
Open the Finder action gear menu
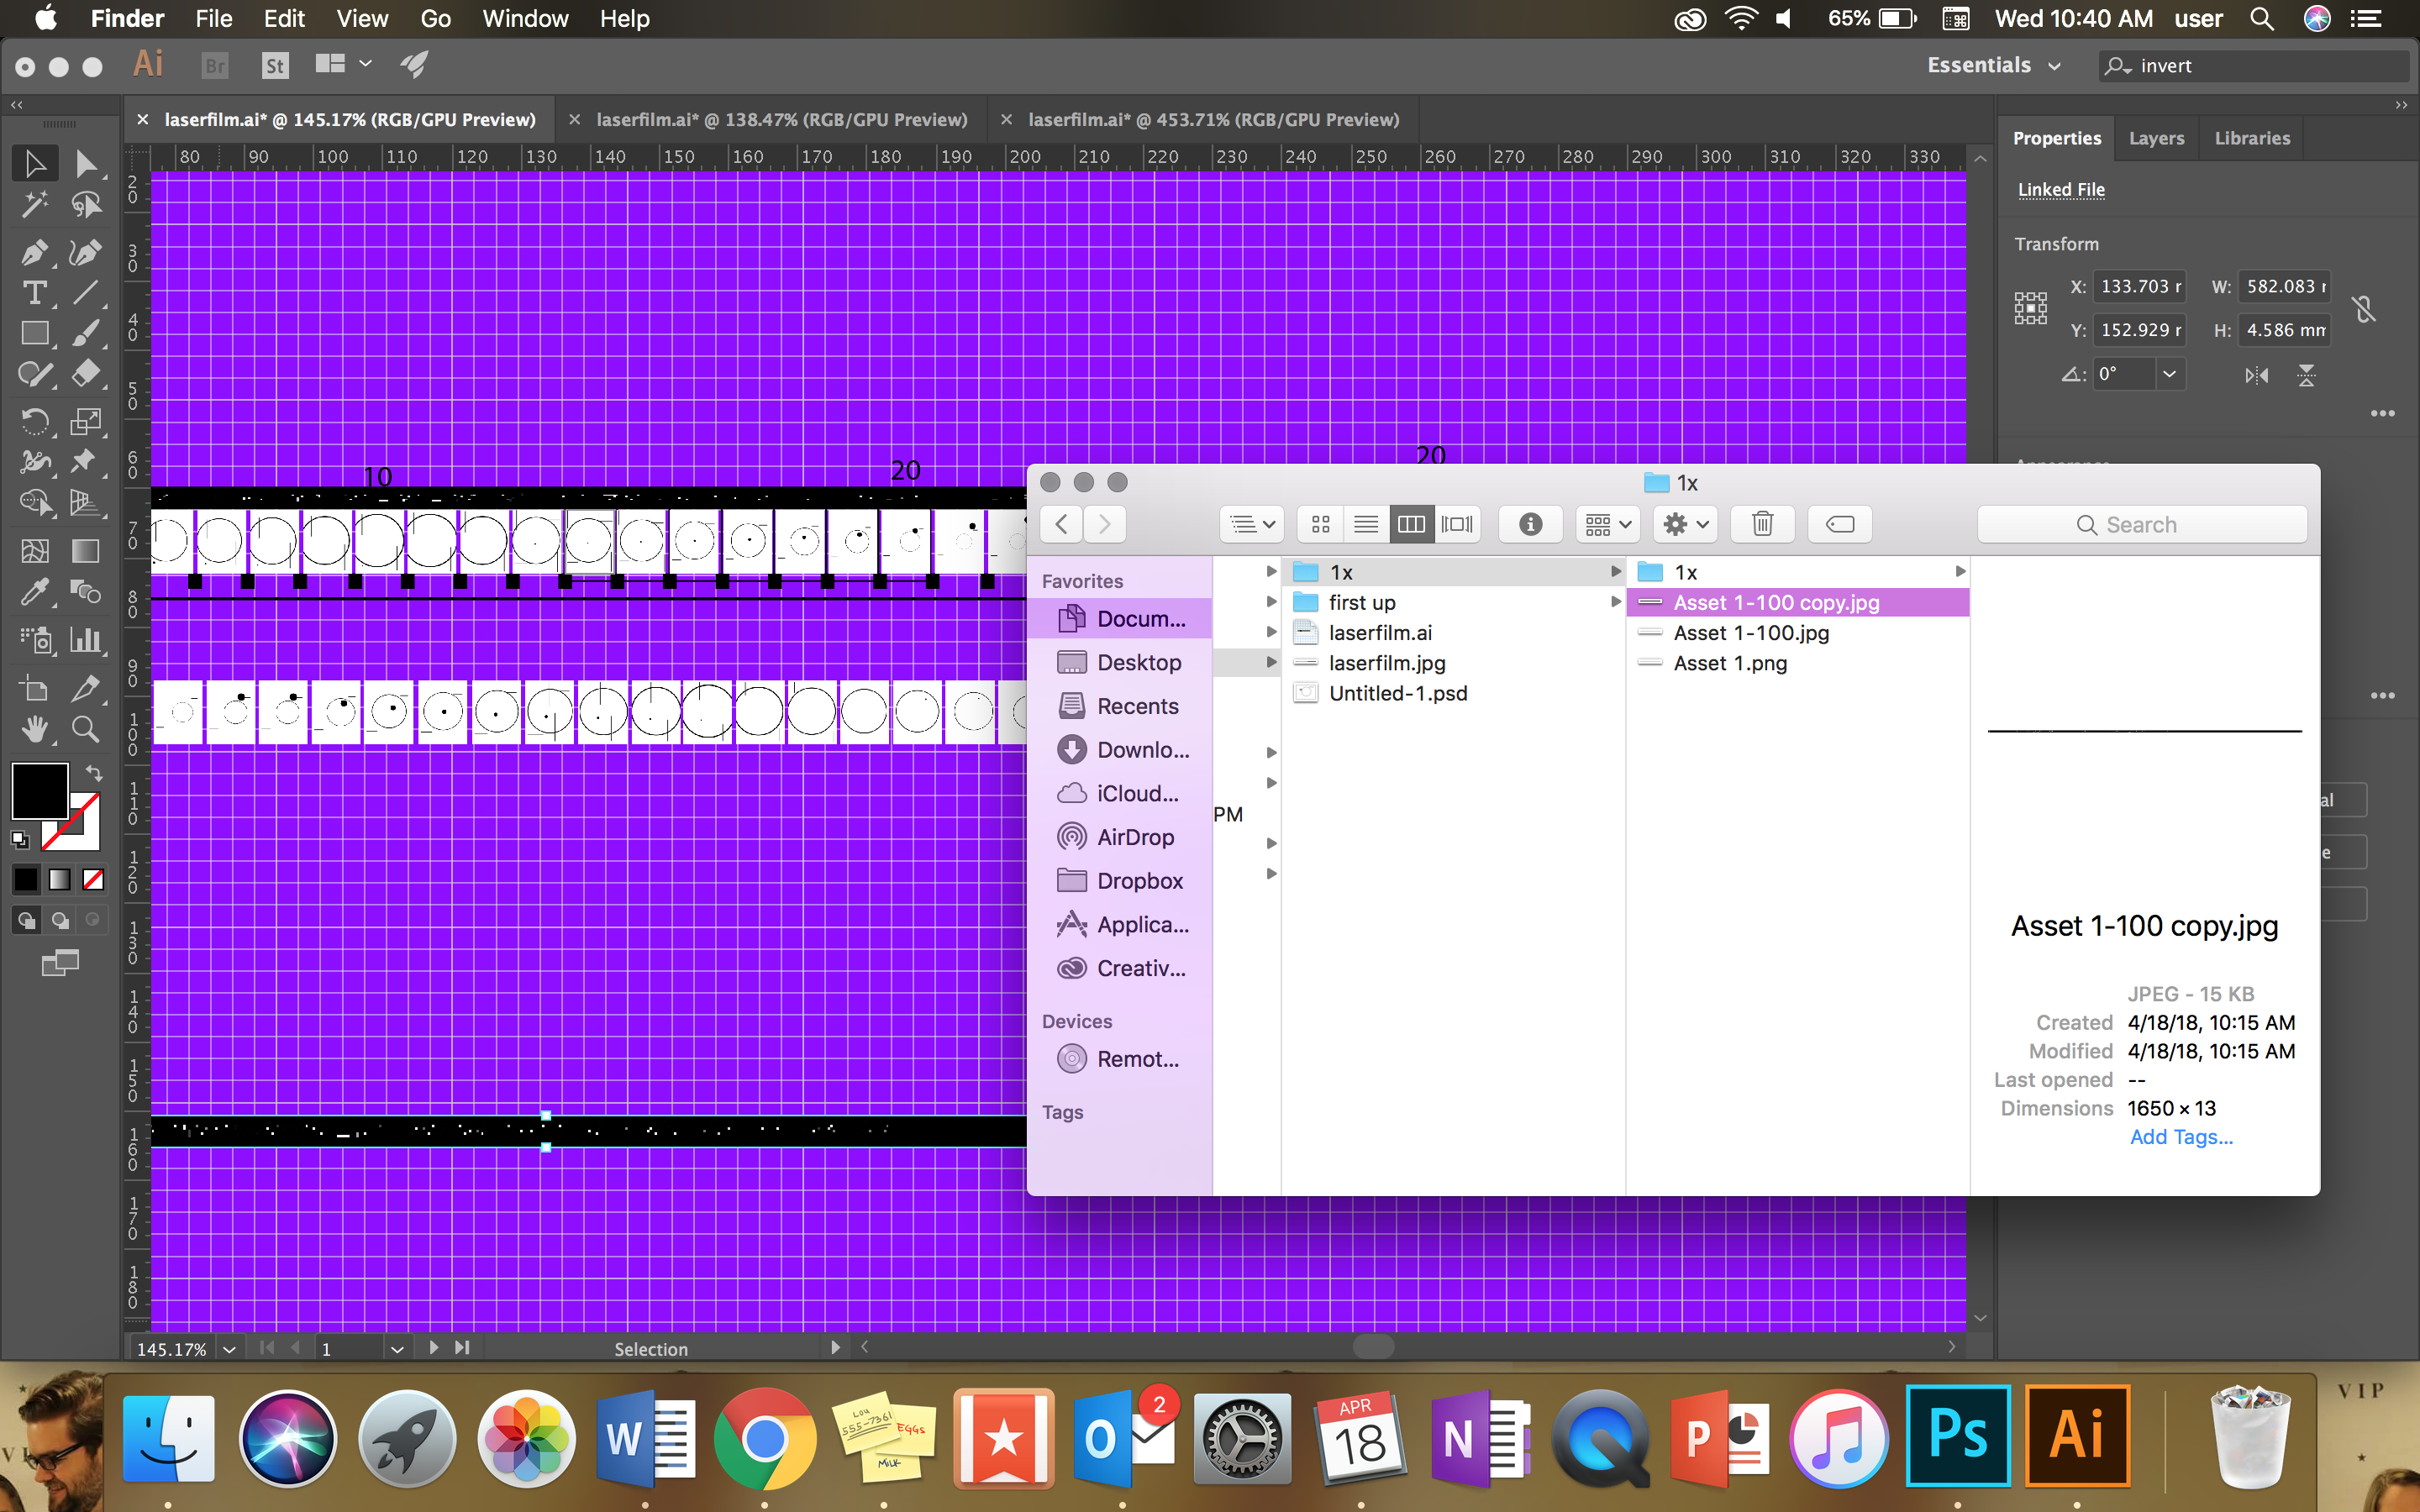point(1684,524)
